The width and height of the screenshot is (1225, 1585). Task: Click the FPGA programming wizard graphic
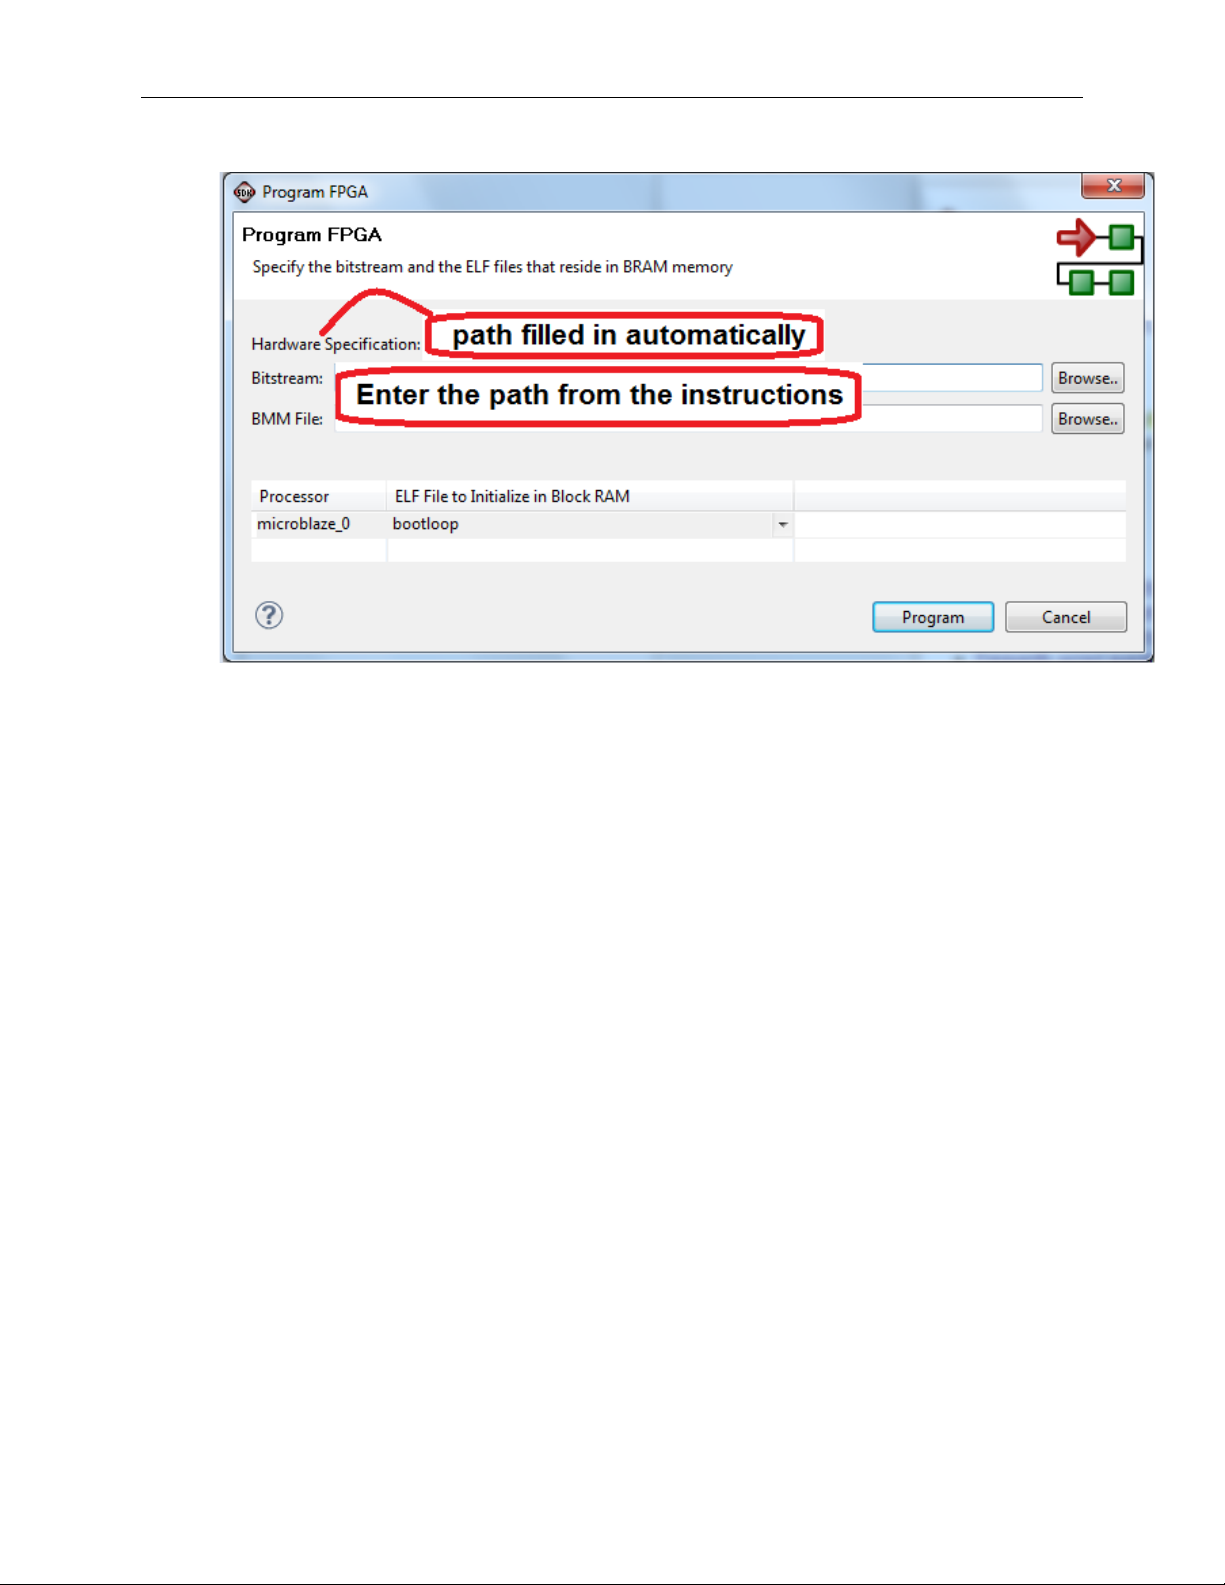(1099, 257)
